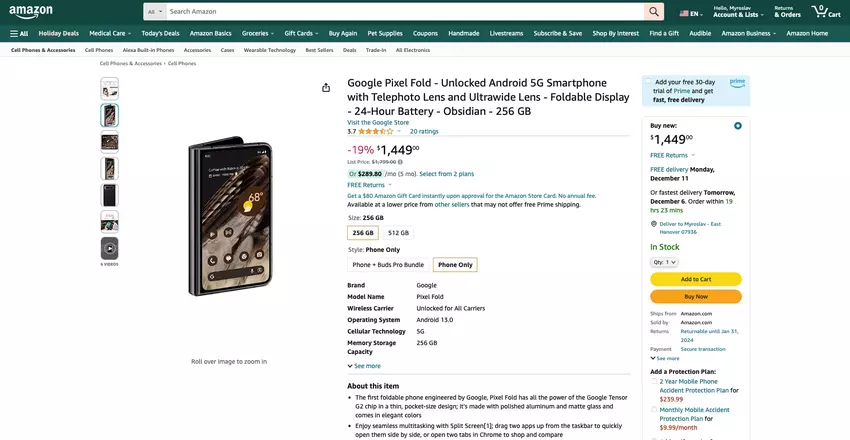The height and width of the screenshot is (440, 850).
Task: Click the search magnifier button
Action: [x=654, y=12]
